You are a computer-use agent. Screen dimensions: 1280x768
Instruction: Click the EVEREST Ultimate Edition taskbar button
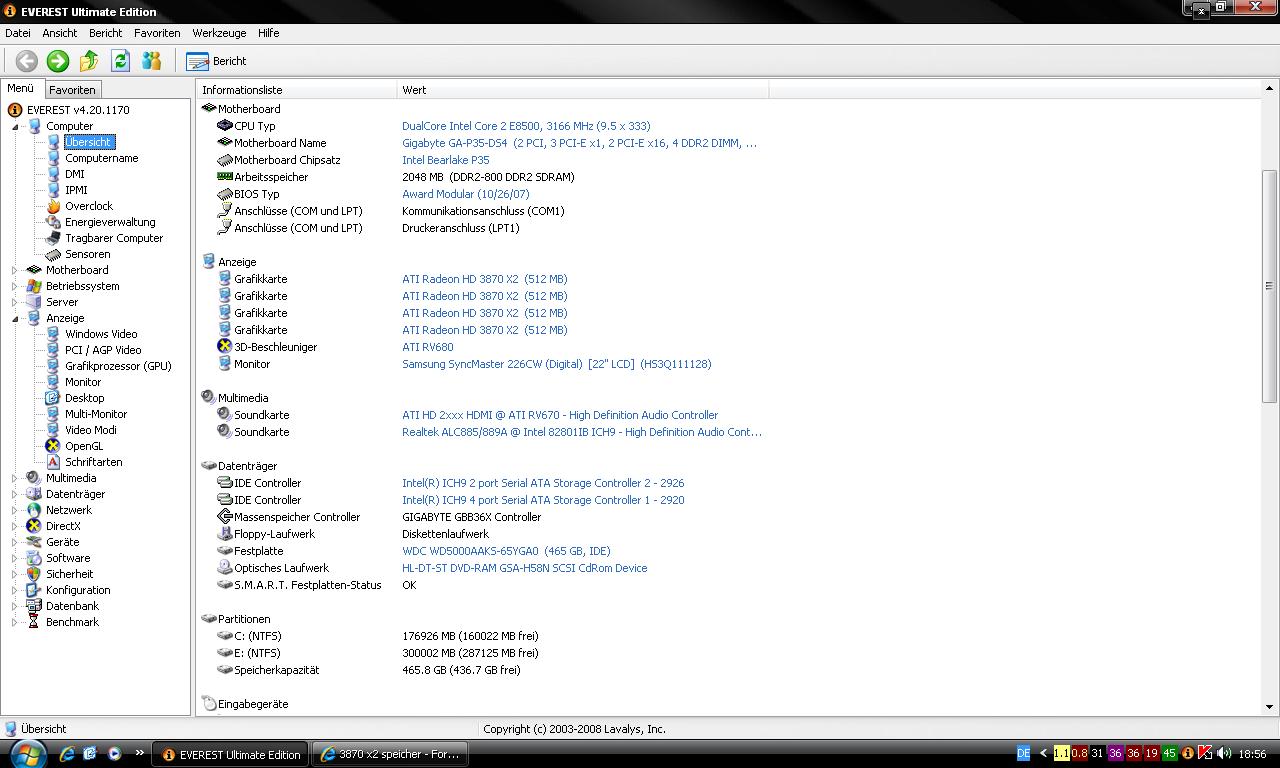231,754
